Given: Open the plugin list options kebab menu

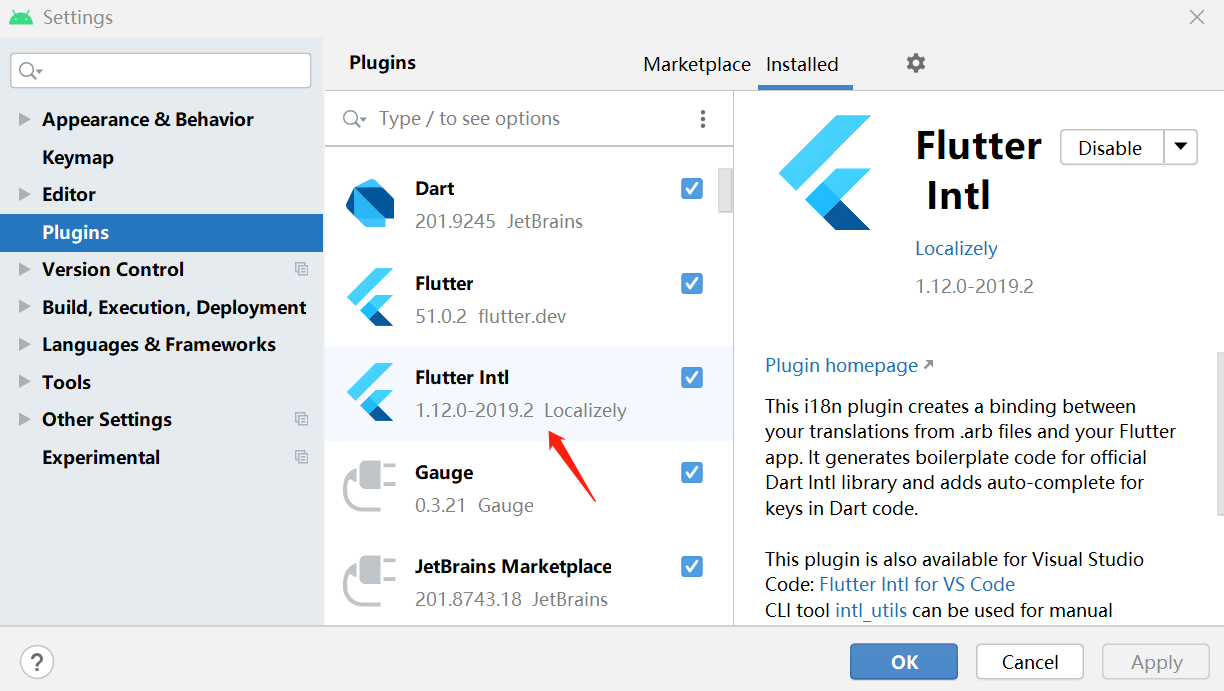Looking at the screenshot, I should [703, 118].
